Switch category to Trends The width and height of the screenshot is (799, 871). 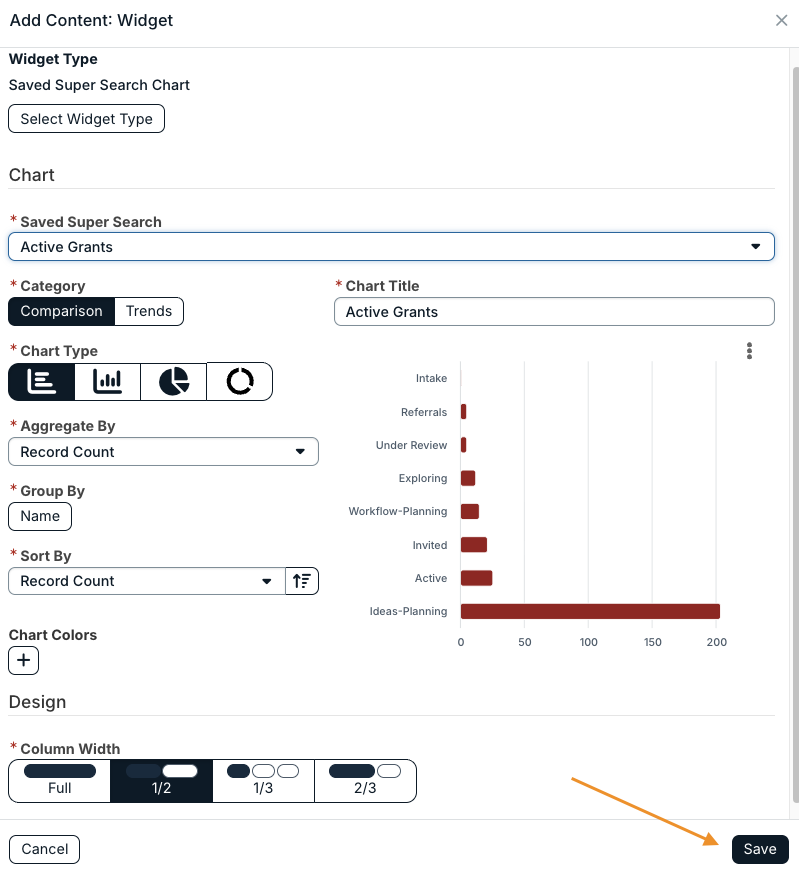pos(149,311)
